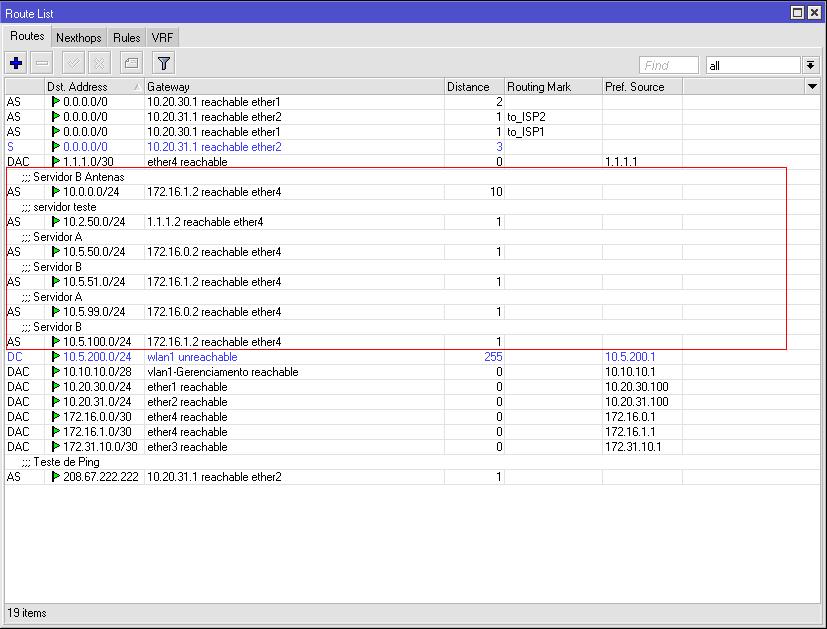Click the minus remove route button

[x=42, y=63]
